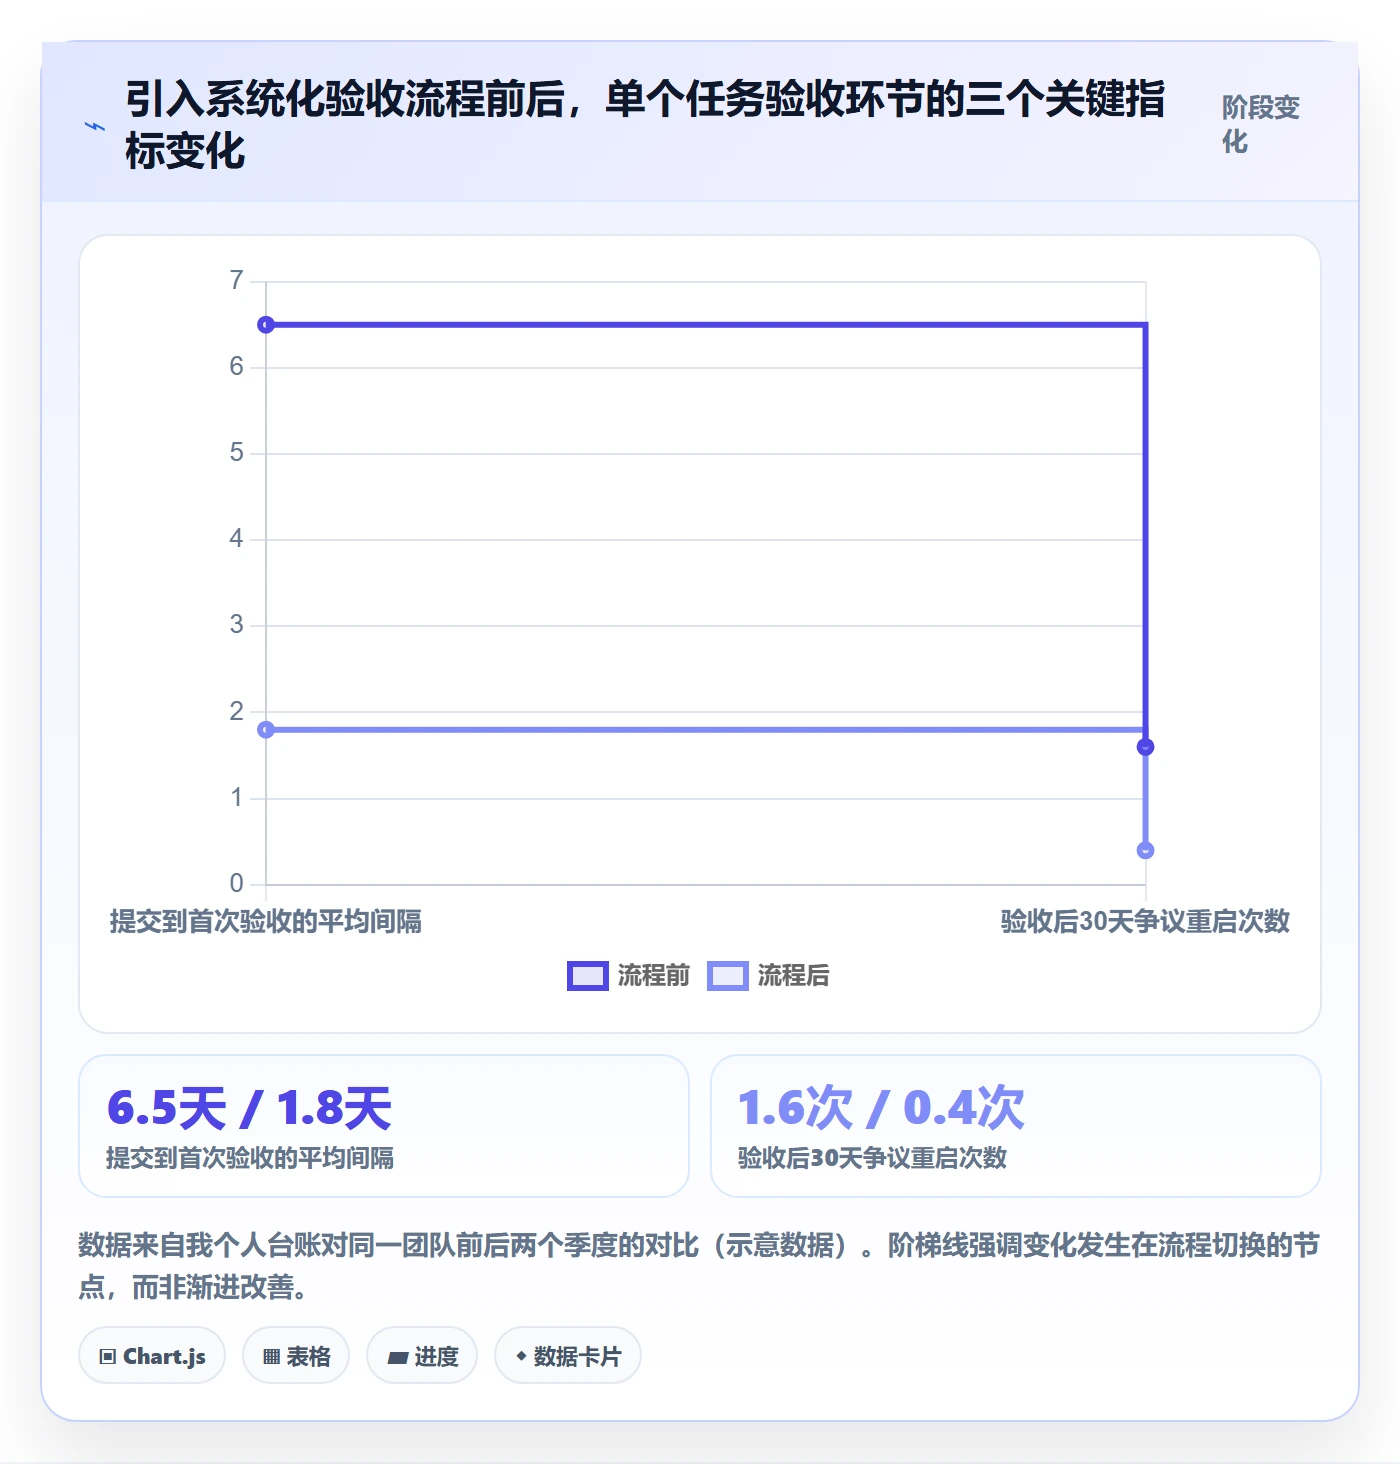Click the 数据卡片 tag chip
1400x1464 pixels.
(x=568, y=1356)
